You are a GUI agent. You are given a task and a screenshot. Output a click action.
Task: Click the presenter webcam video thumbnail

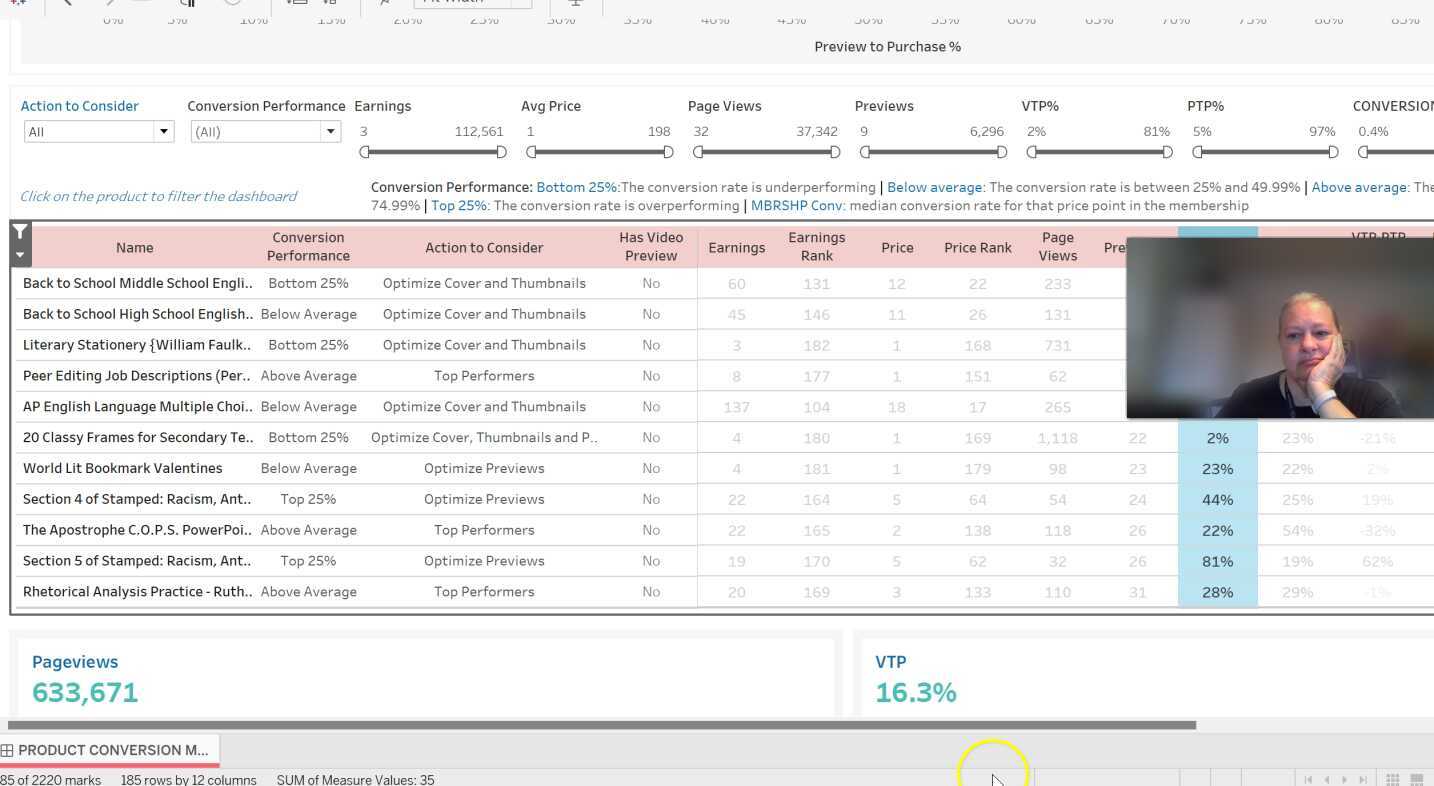pyautogui.click(x=1279, y=329)
